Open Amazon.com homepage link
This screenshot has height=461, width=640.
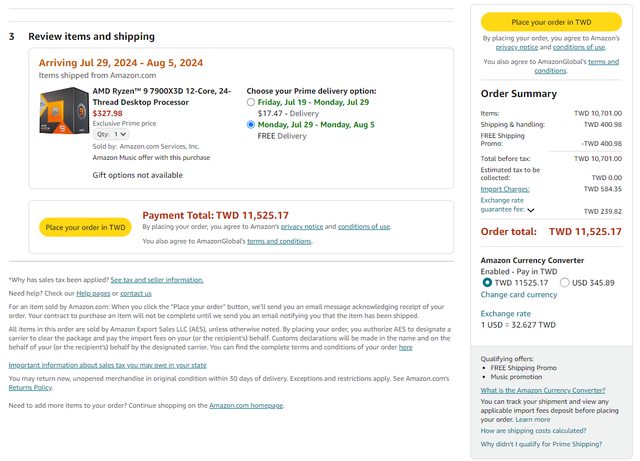[246, 405]
